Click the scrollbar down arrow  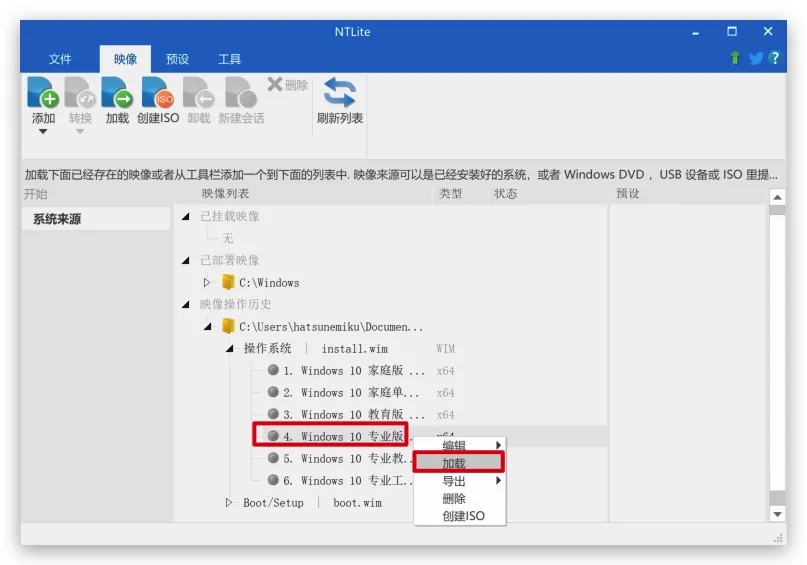(x=777, y=514)
